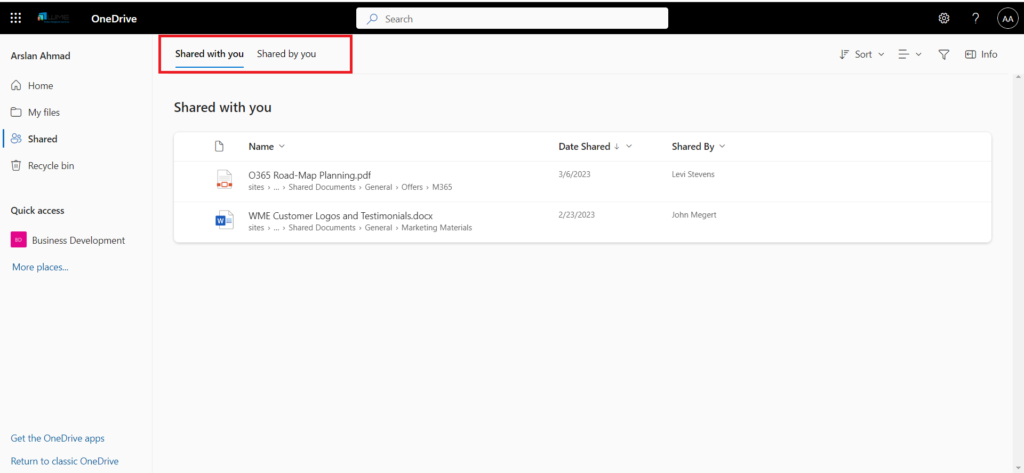
Task: Click the Info button label
Action: pos(989,54)
